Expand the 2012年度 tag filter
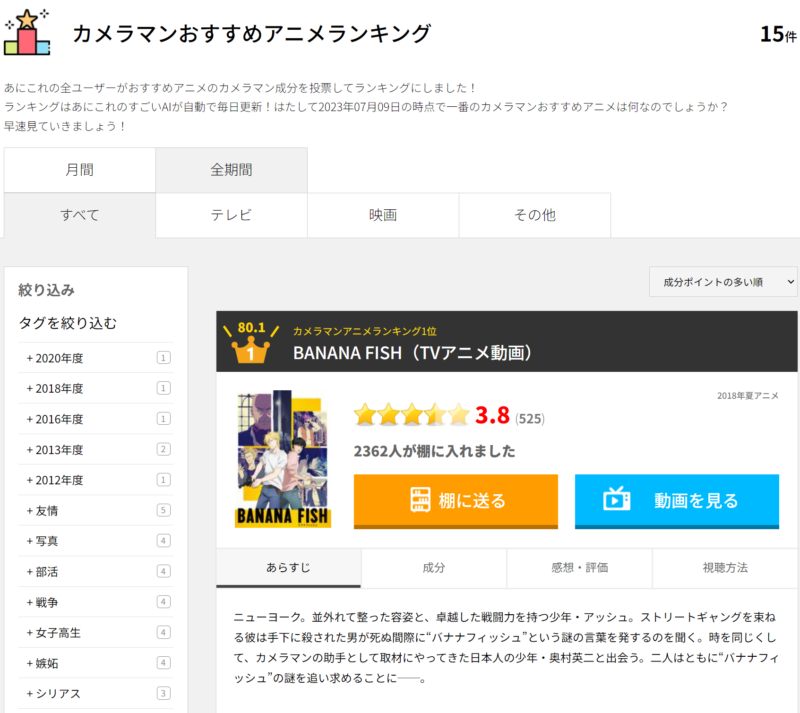 click(96, 480)
